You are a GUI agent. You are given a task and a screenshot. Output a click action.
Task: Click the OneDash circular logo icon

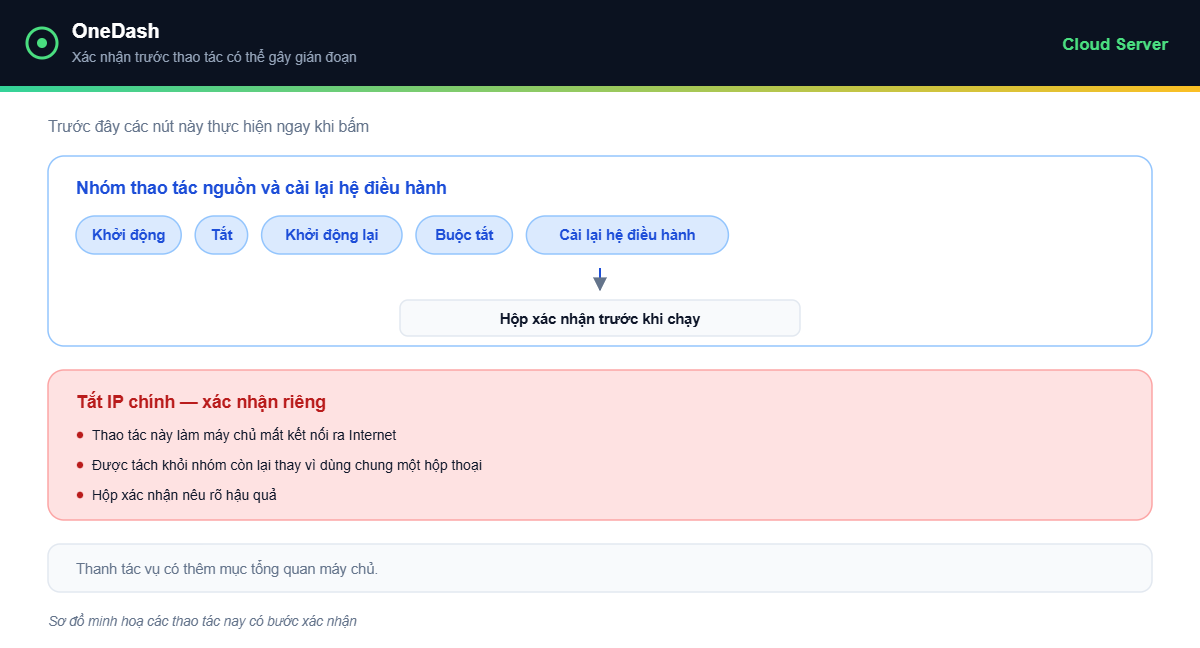(42, 43)
